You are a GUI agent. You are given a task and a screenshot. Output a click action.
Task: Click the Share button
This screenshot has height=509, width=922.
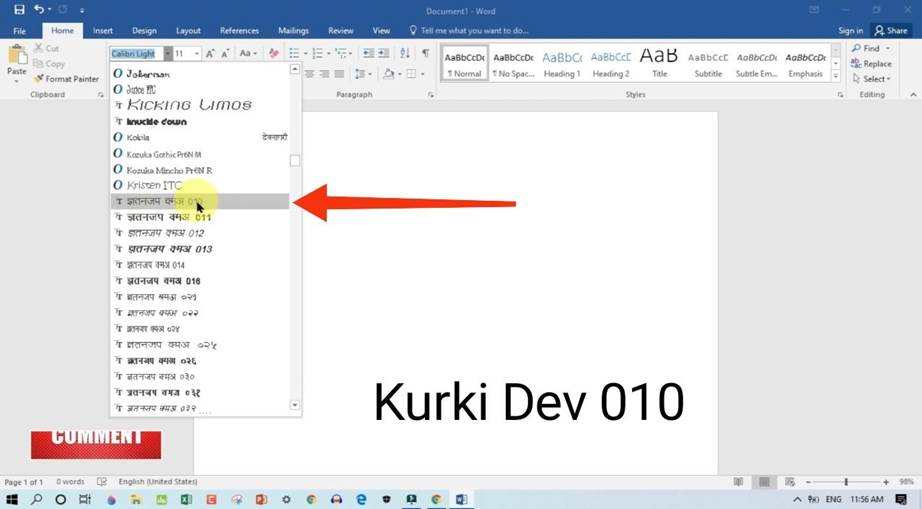click(891, 31)
